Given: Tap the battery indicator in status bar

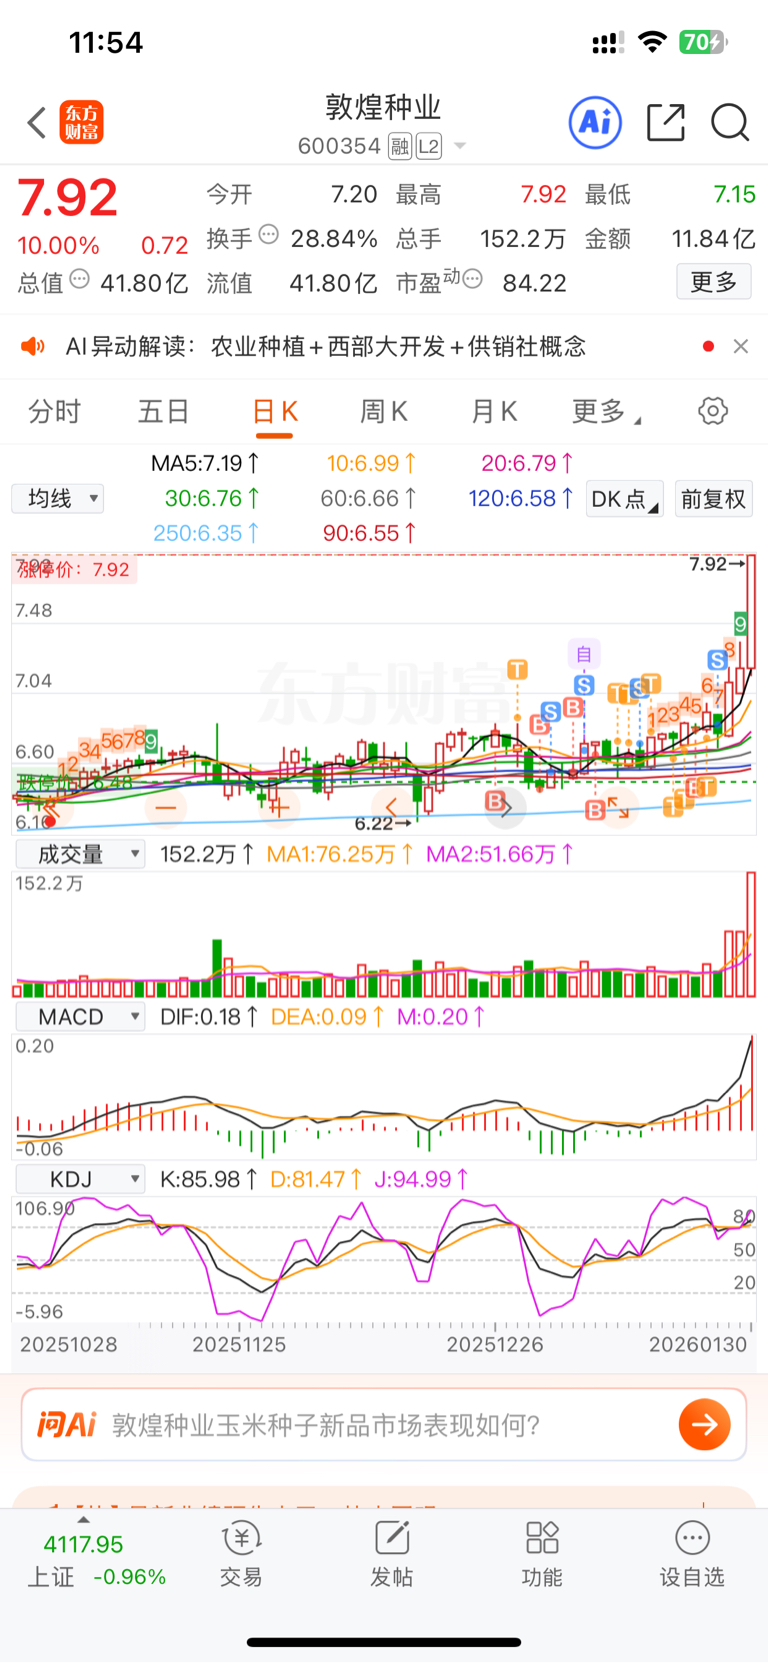Looking at the screenshot, I should [704, 42].
